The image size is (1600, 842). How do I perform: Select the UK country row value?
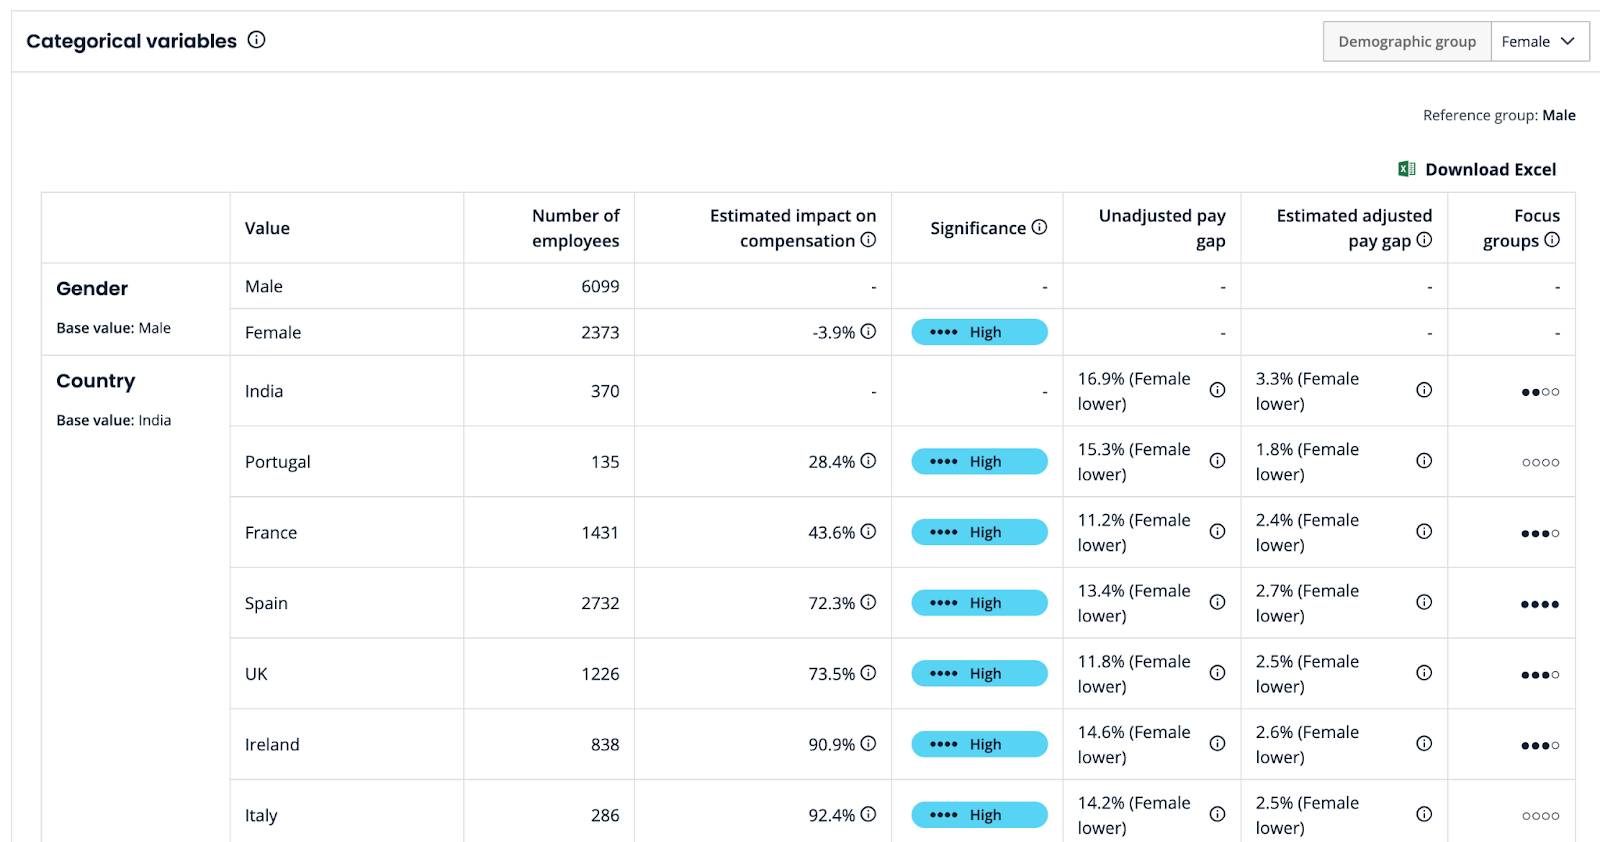(256, 674)
